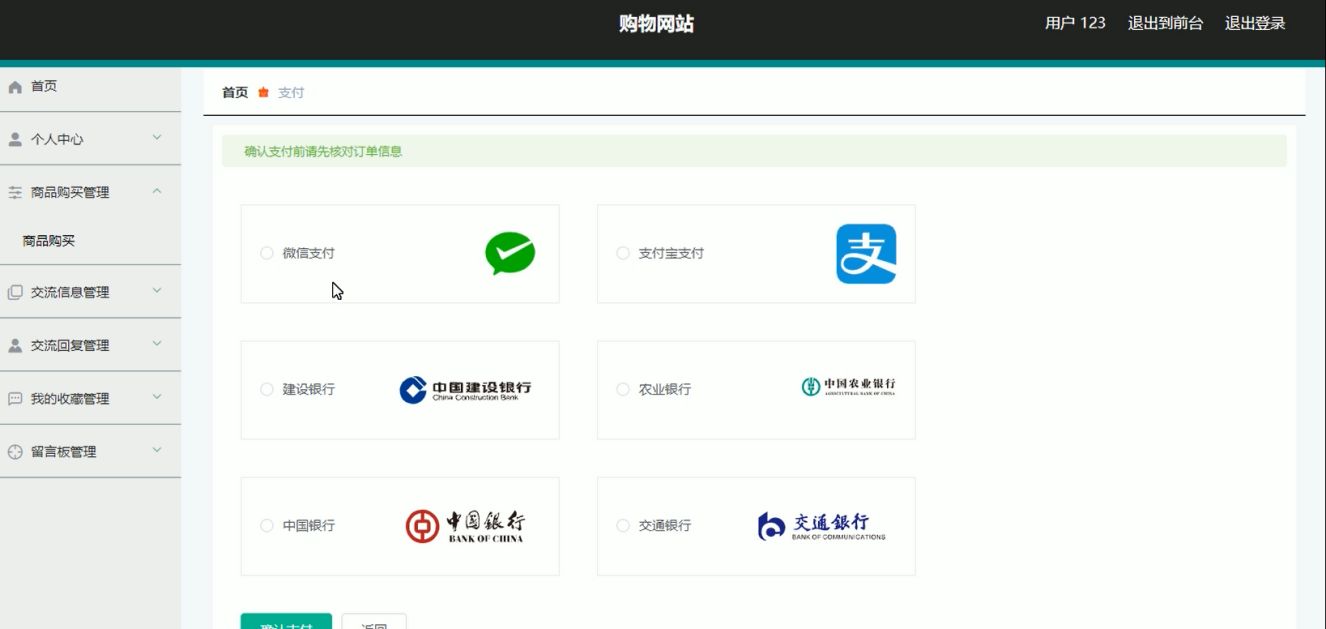This screenshot has height=629, width=1326.
Task: Expand the 交流回复管理 chevron
Action: click(x=157, y=344)
